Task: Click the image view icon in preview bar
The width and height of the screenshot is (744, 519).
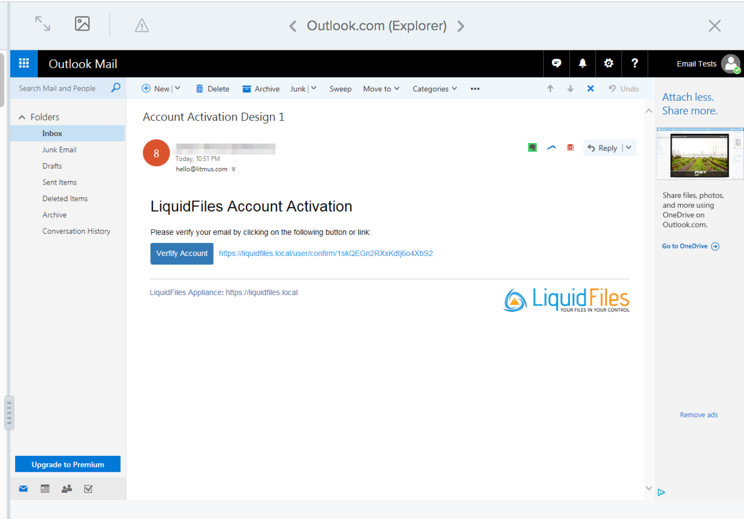Action: tap(82, 24)
